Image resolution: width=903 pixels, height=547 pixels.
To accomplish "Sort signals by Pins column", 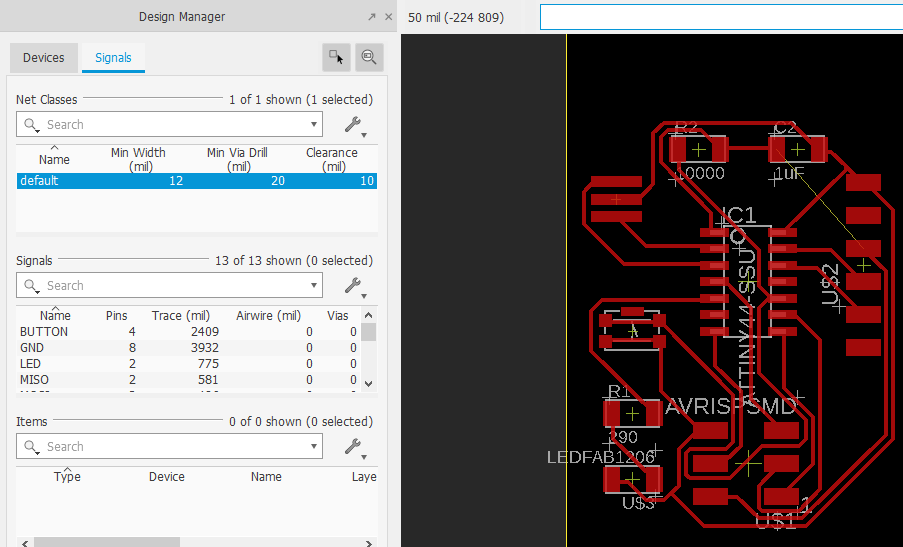I will click(x=116, y=316).
